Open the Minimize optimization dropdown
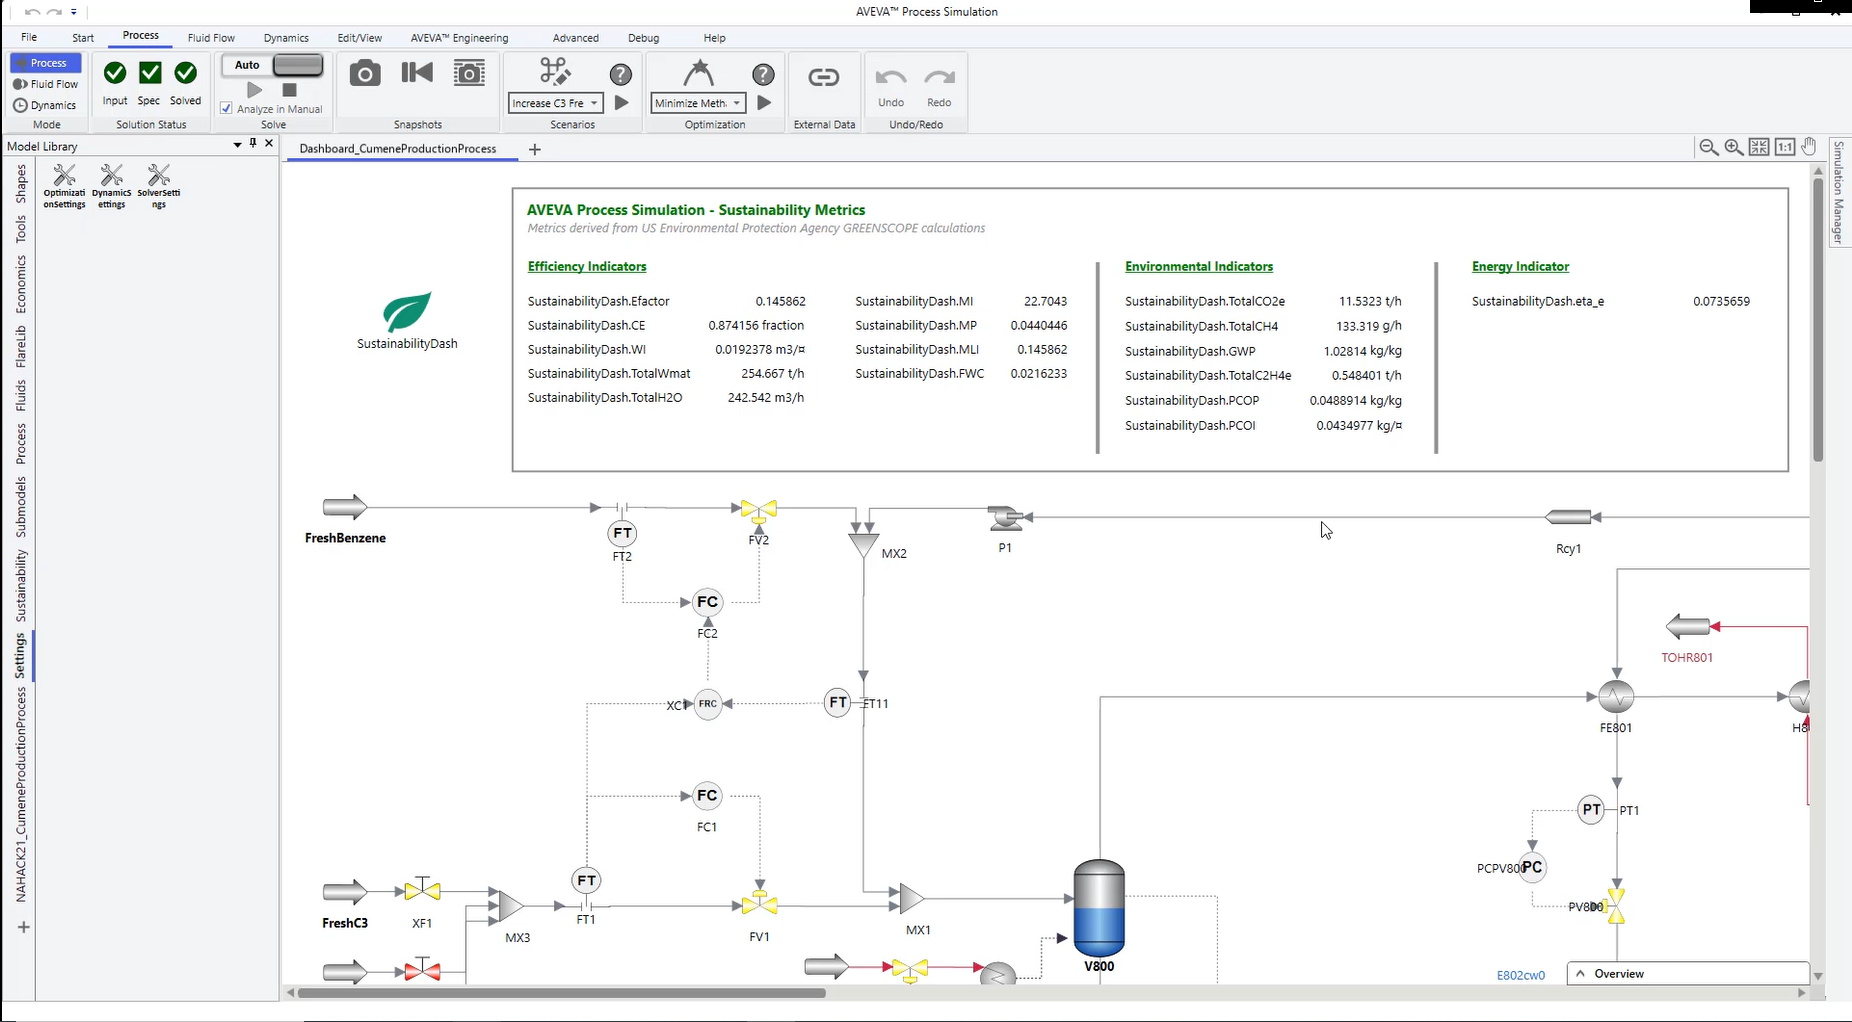This screenshot has width=1852, height=1022. 737,103
